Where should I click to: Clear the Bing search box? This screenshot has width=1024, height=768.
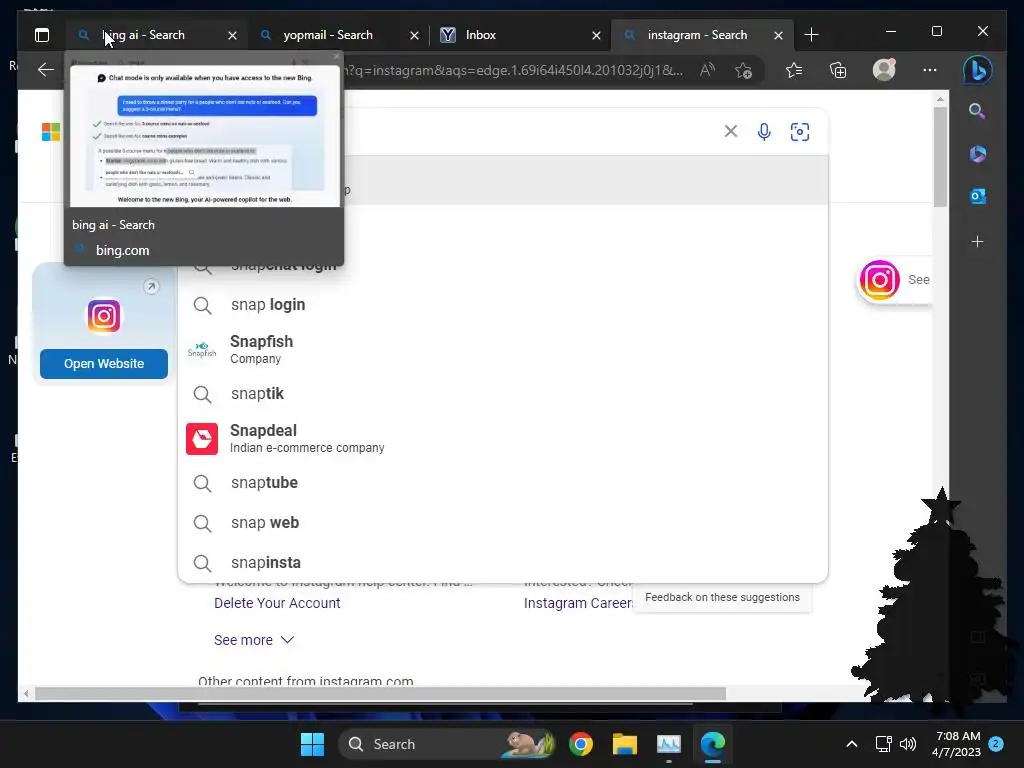coord(731,131)
